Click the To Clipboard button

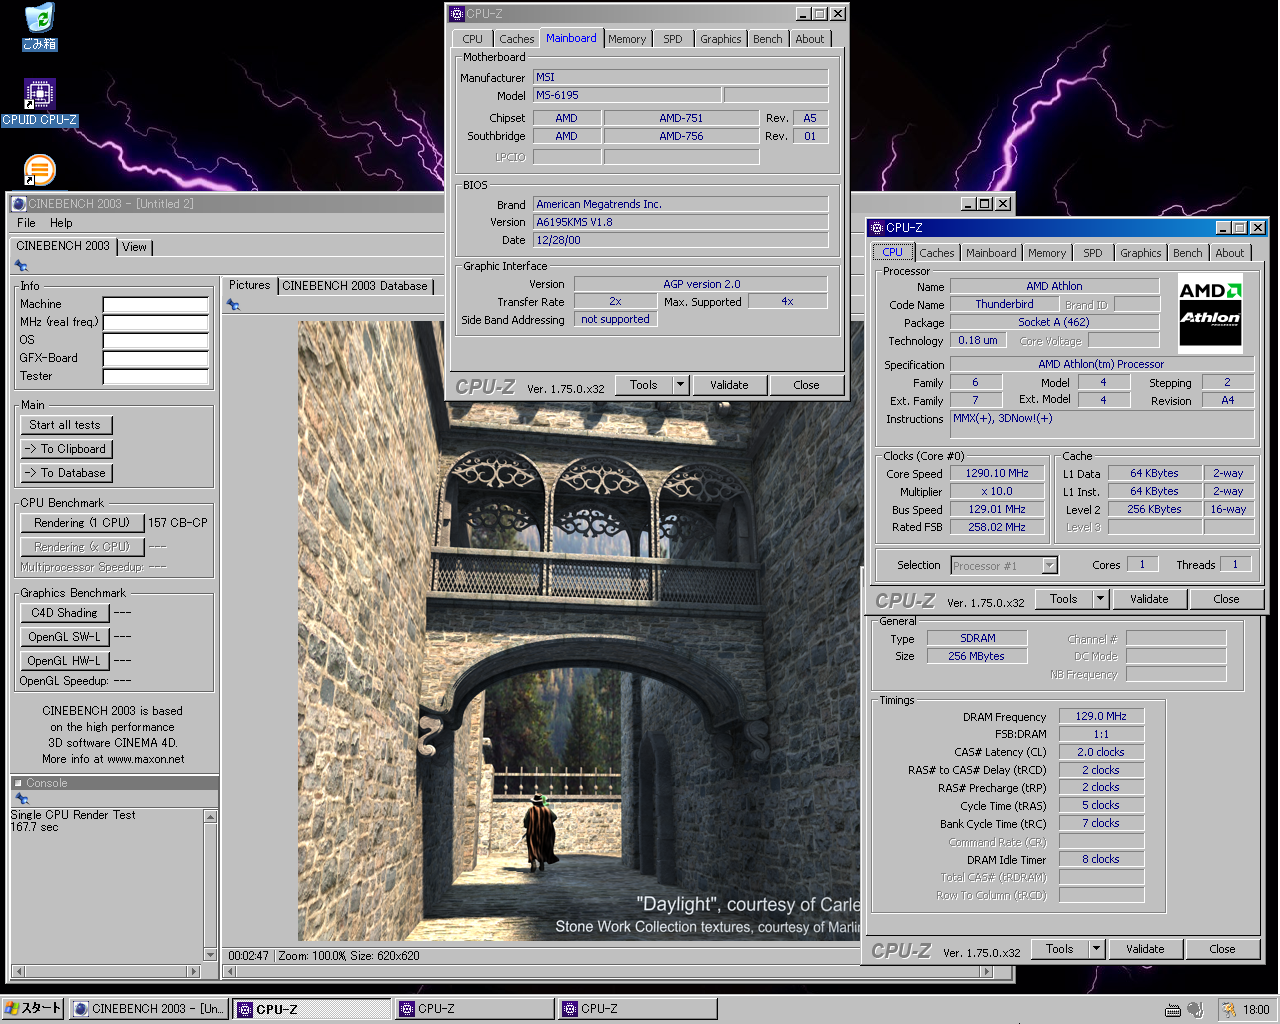(66, 449)
